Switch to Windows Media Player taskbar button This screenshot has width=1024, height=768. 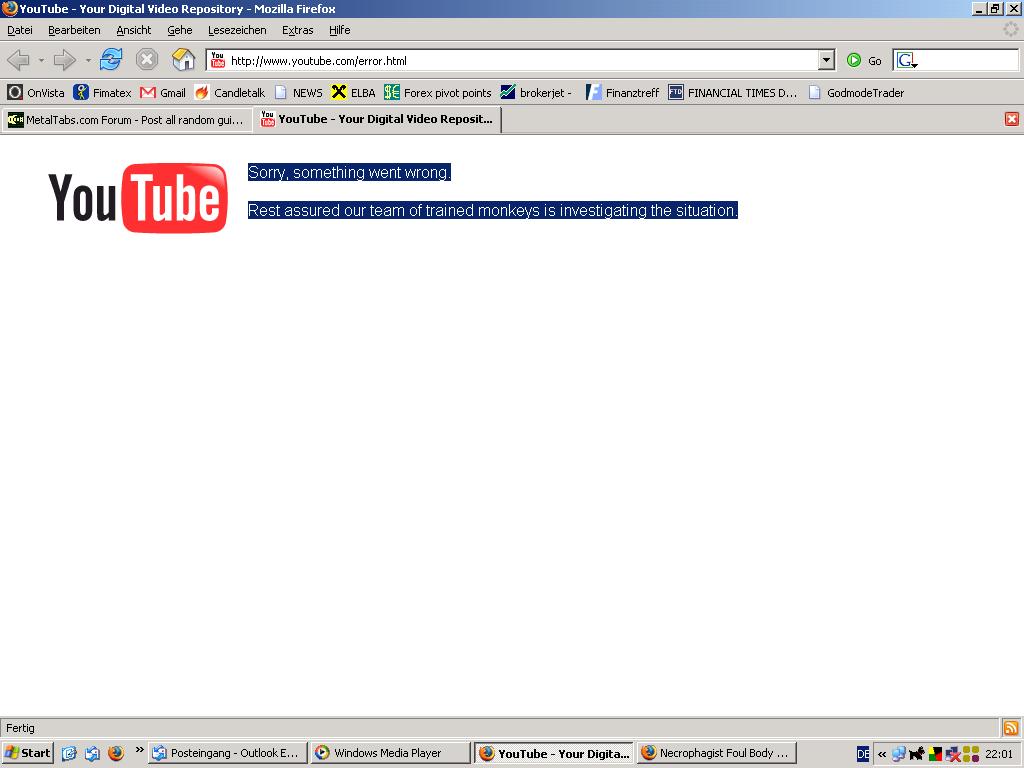coord(391,753)
